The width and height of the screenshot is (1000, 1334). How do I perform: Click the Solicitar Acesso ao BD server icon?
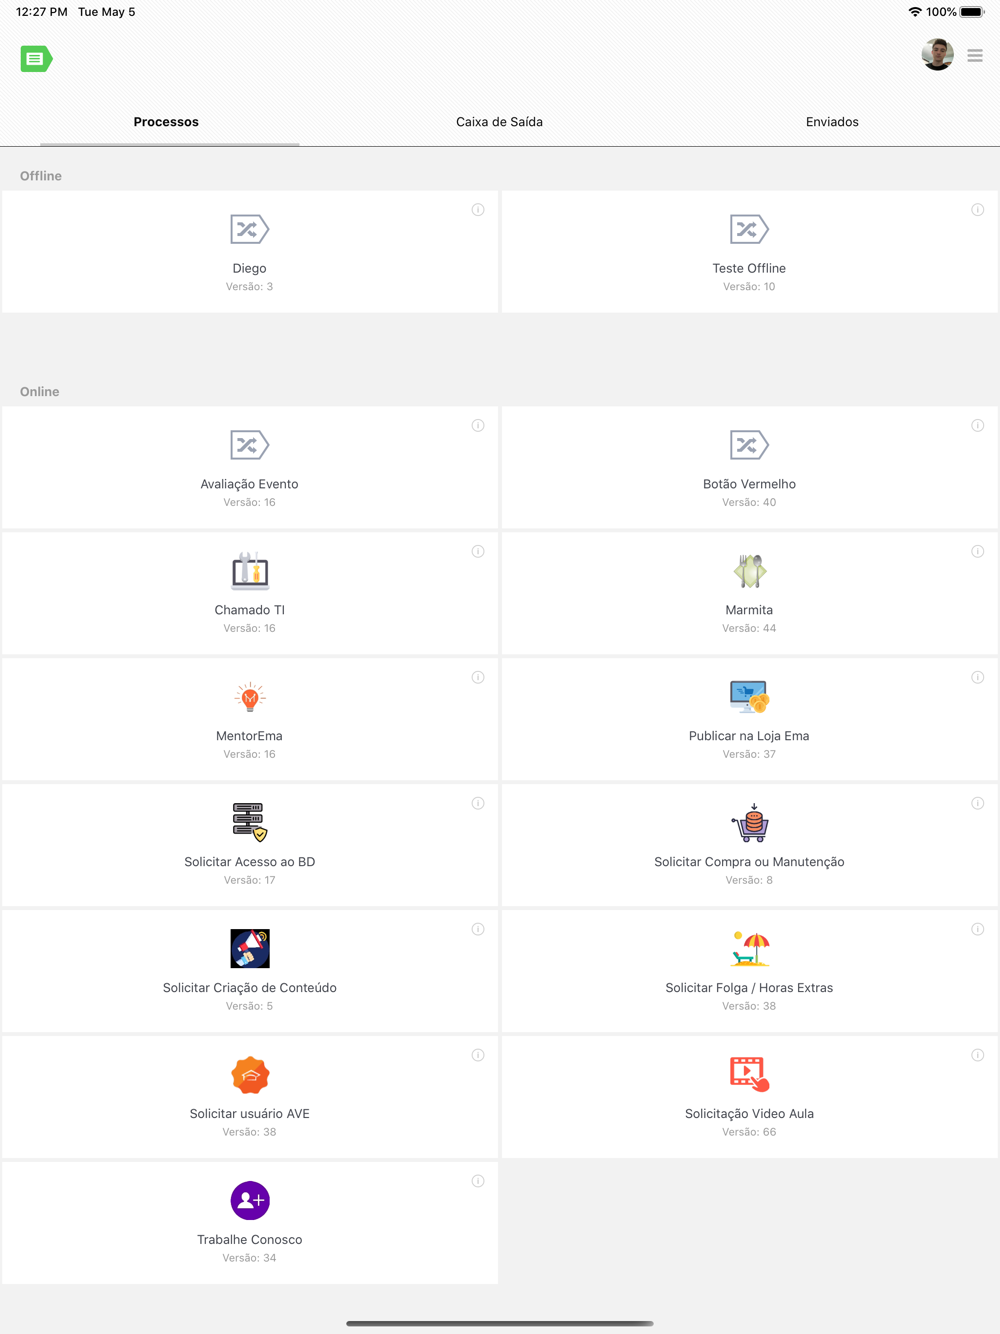tap(250, 822)
